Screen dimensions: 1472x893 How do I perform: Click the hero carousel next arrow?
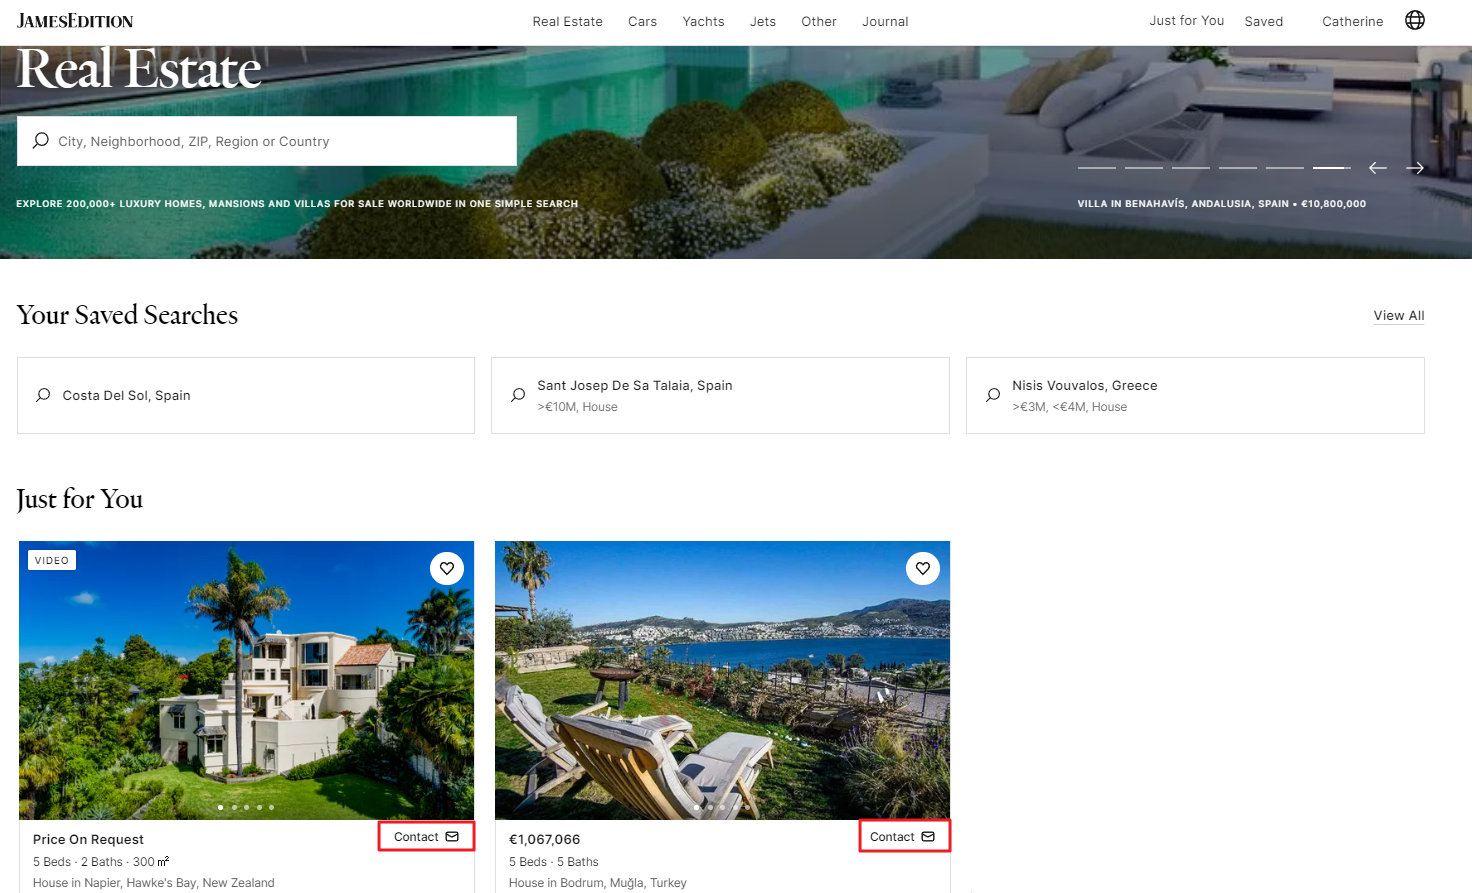[1414, 168]
